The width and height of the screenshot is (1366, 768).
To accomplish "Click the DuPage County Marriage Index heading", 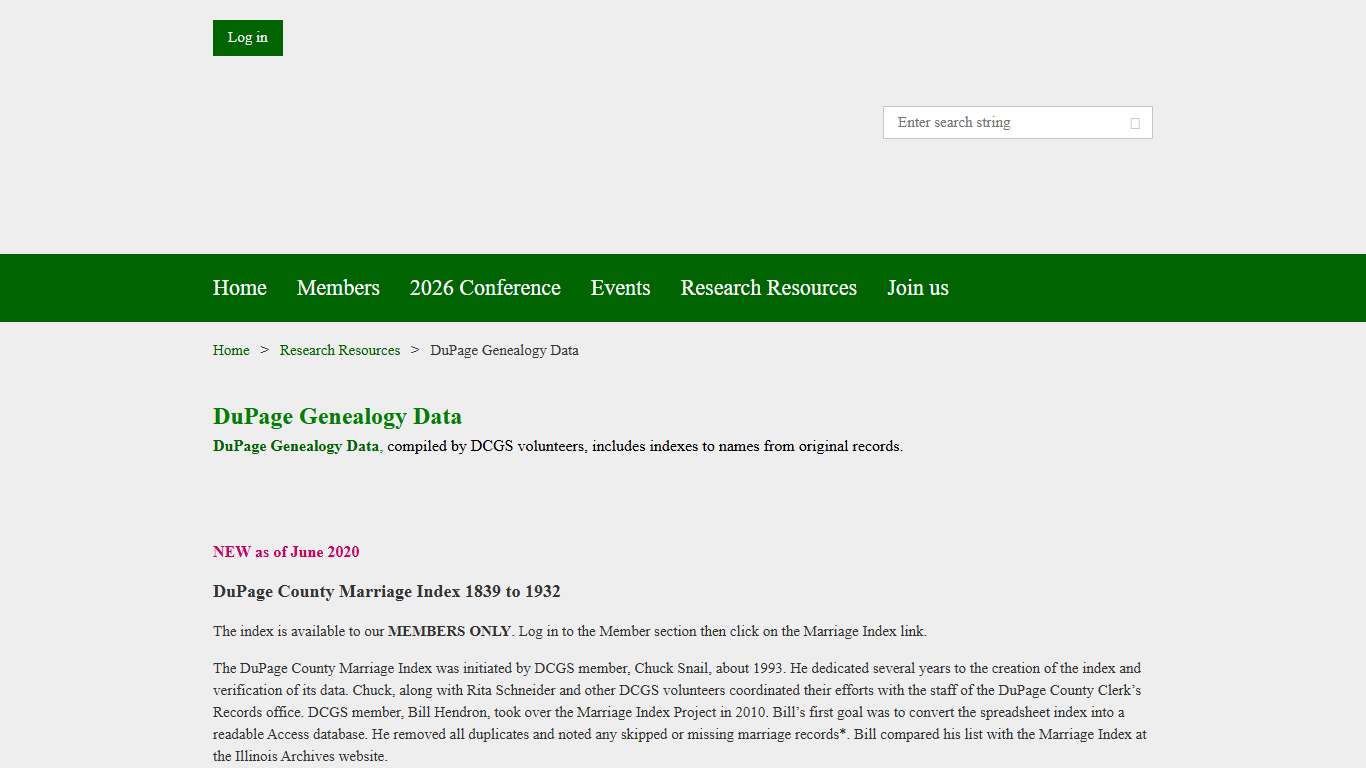I will [x=386, y=591].
